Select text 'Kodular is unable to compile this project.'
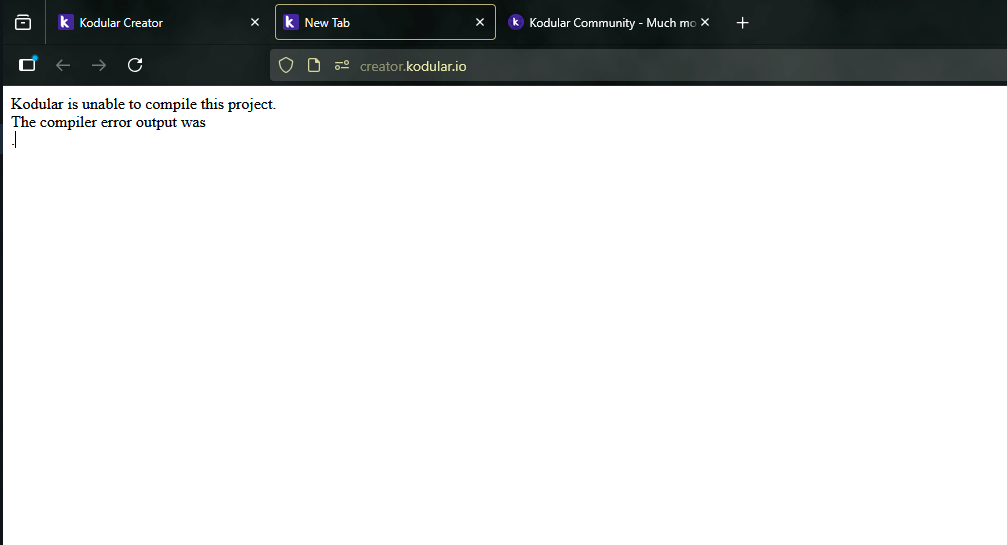 [143, 105]
